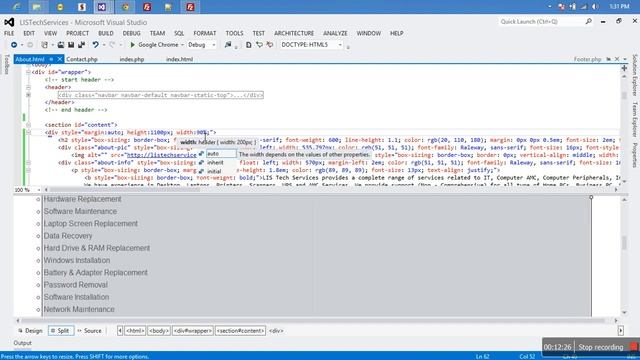Click the document icon before the DOCTYPE box
640x360 pixels.
pos(249,44)
